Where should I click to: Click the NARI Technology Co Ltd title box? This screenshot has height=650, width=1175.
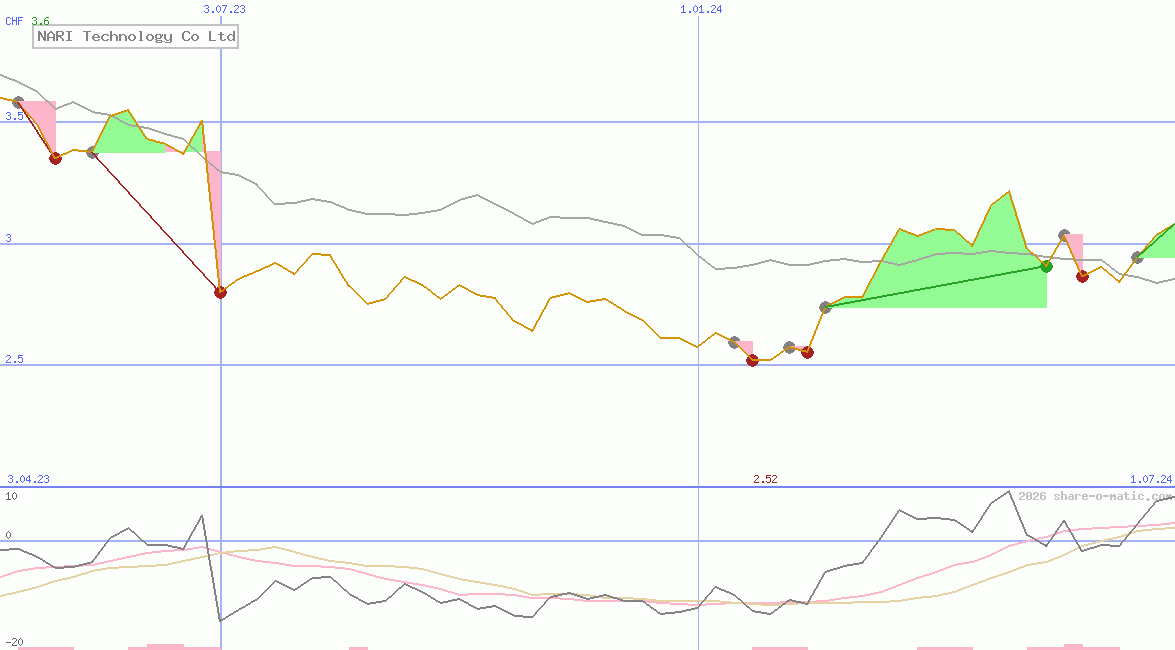point(135,36)
